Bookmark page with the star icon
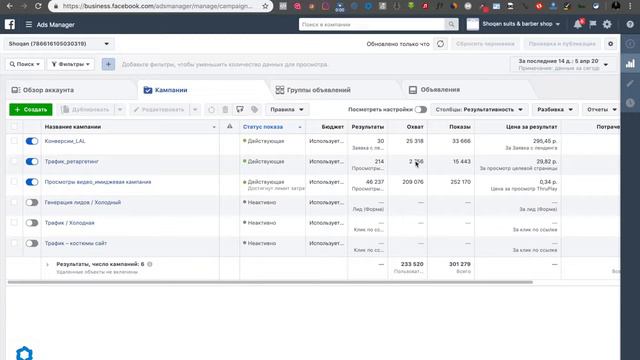 [265, 6]
